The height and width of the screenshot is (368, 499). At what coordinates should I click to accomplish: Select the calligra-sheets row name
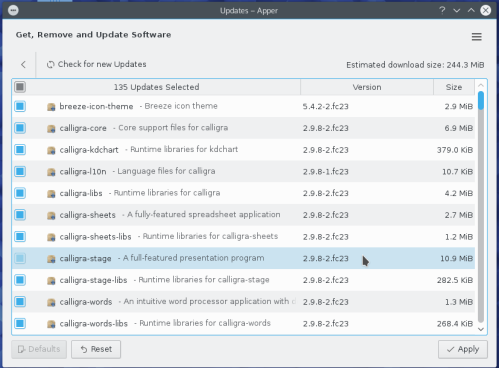click(x=88, y=215)
